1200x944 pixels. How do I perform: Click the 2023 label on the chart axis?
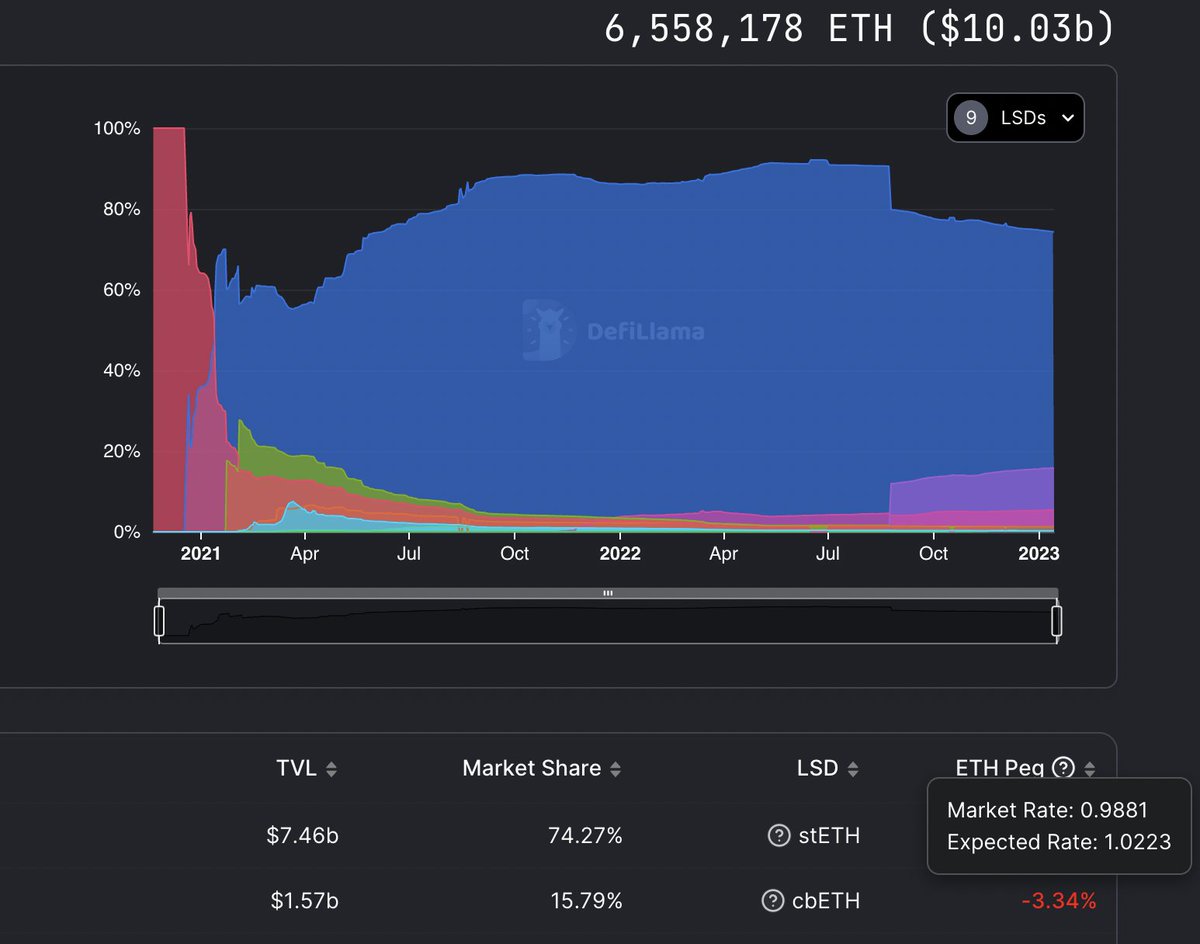click(1040, 553)
